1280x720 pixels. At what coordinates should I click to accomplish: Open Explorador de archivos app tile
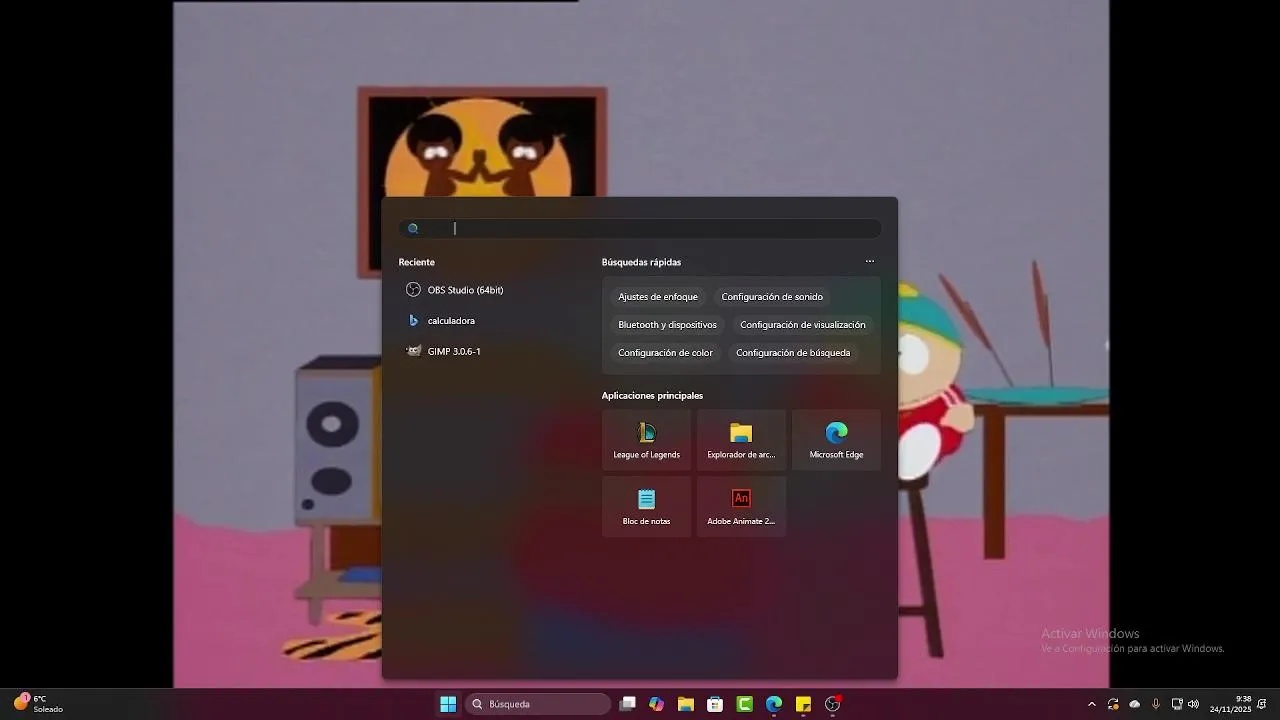[x=741, y=440]
